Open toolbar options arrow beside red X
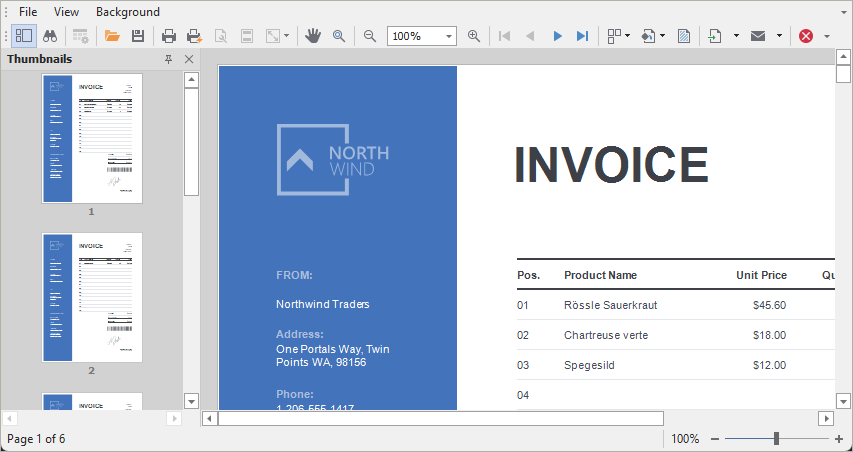The height and width of the screenshot is (452, 853). [827, 36]
